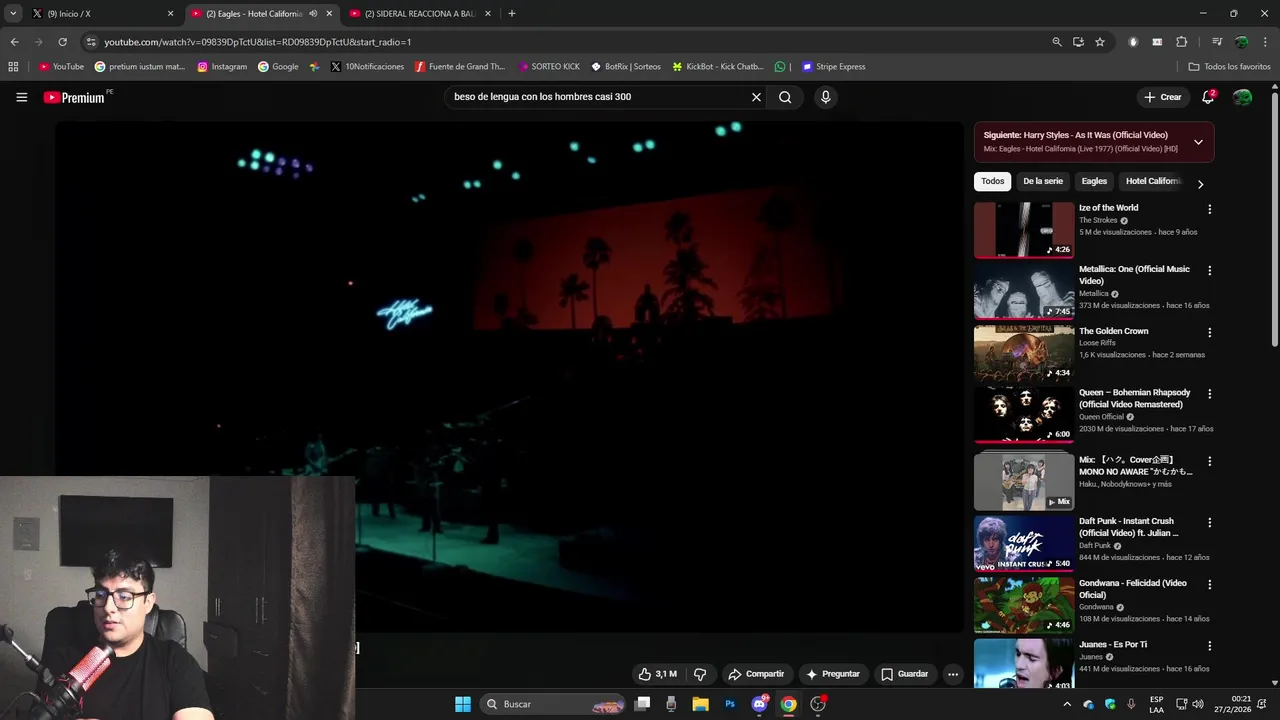Click The Strokes channel name
The width and height of the screenshot is (1280, 720).
[1098, 220]
